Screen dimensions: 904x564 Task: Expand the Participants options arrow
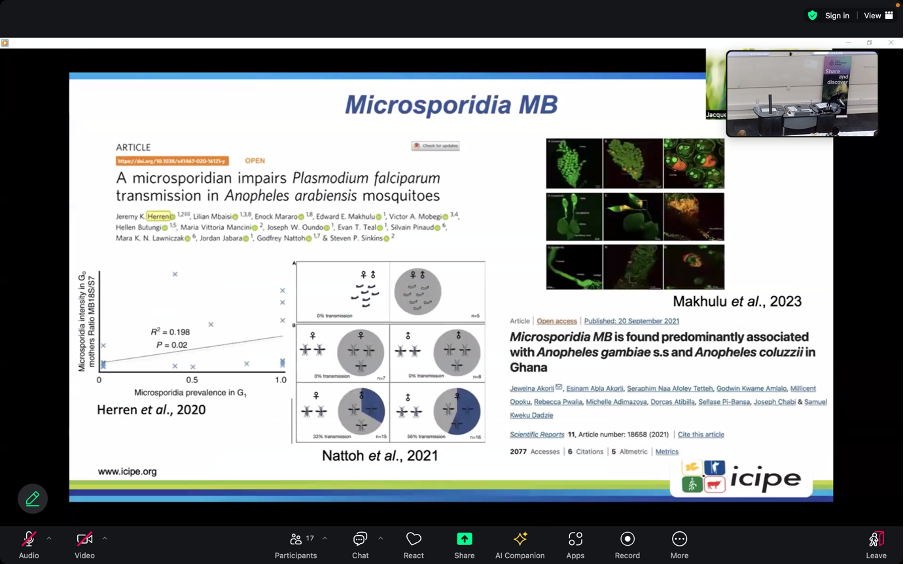pyautogui.click(x=324, y=538)
